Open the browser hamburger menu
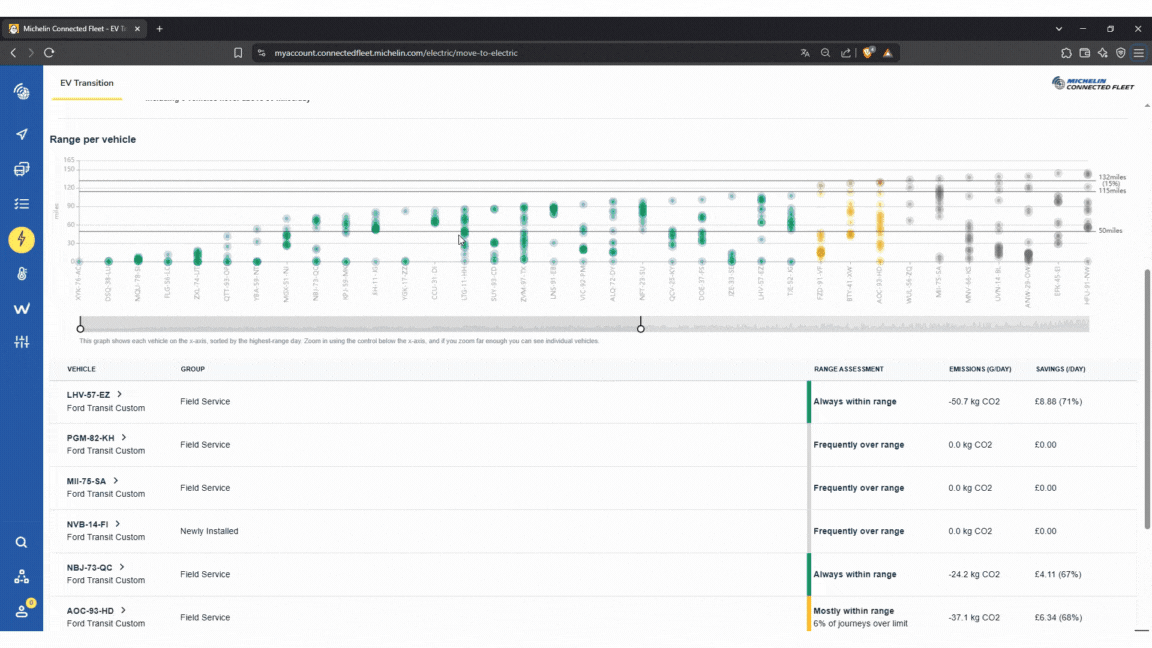The image size is (1152, 648). [1138, 52]
